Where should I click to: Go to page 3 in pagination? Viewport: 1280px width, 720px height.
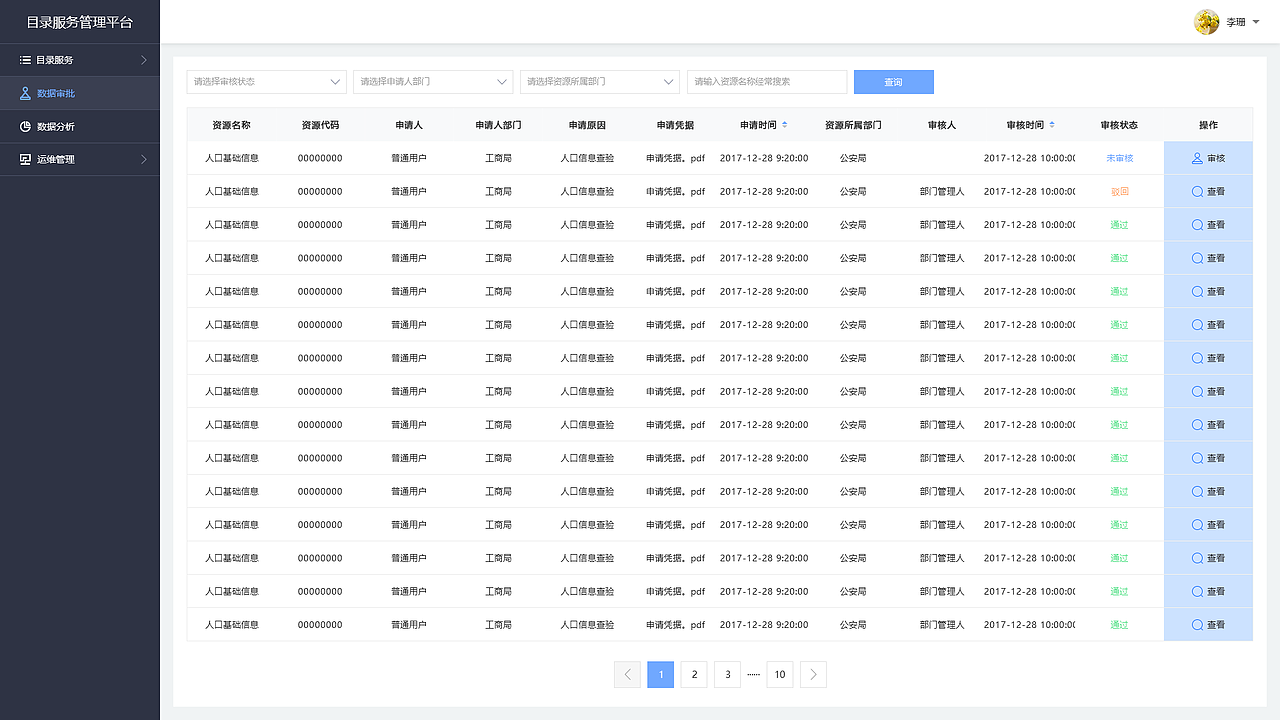point(727,674)
